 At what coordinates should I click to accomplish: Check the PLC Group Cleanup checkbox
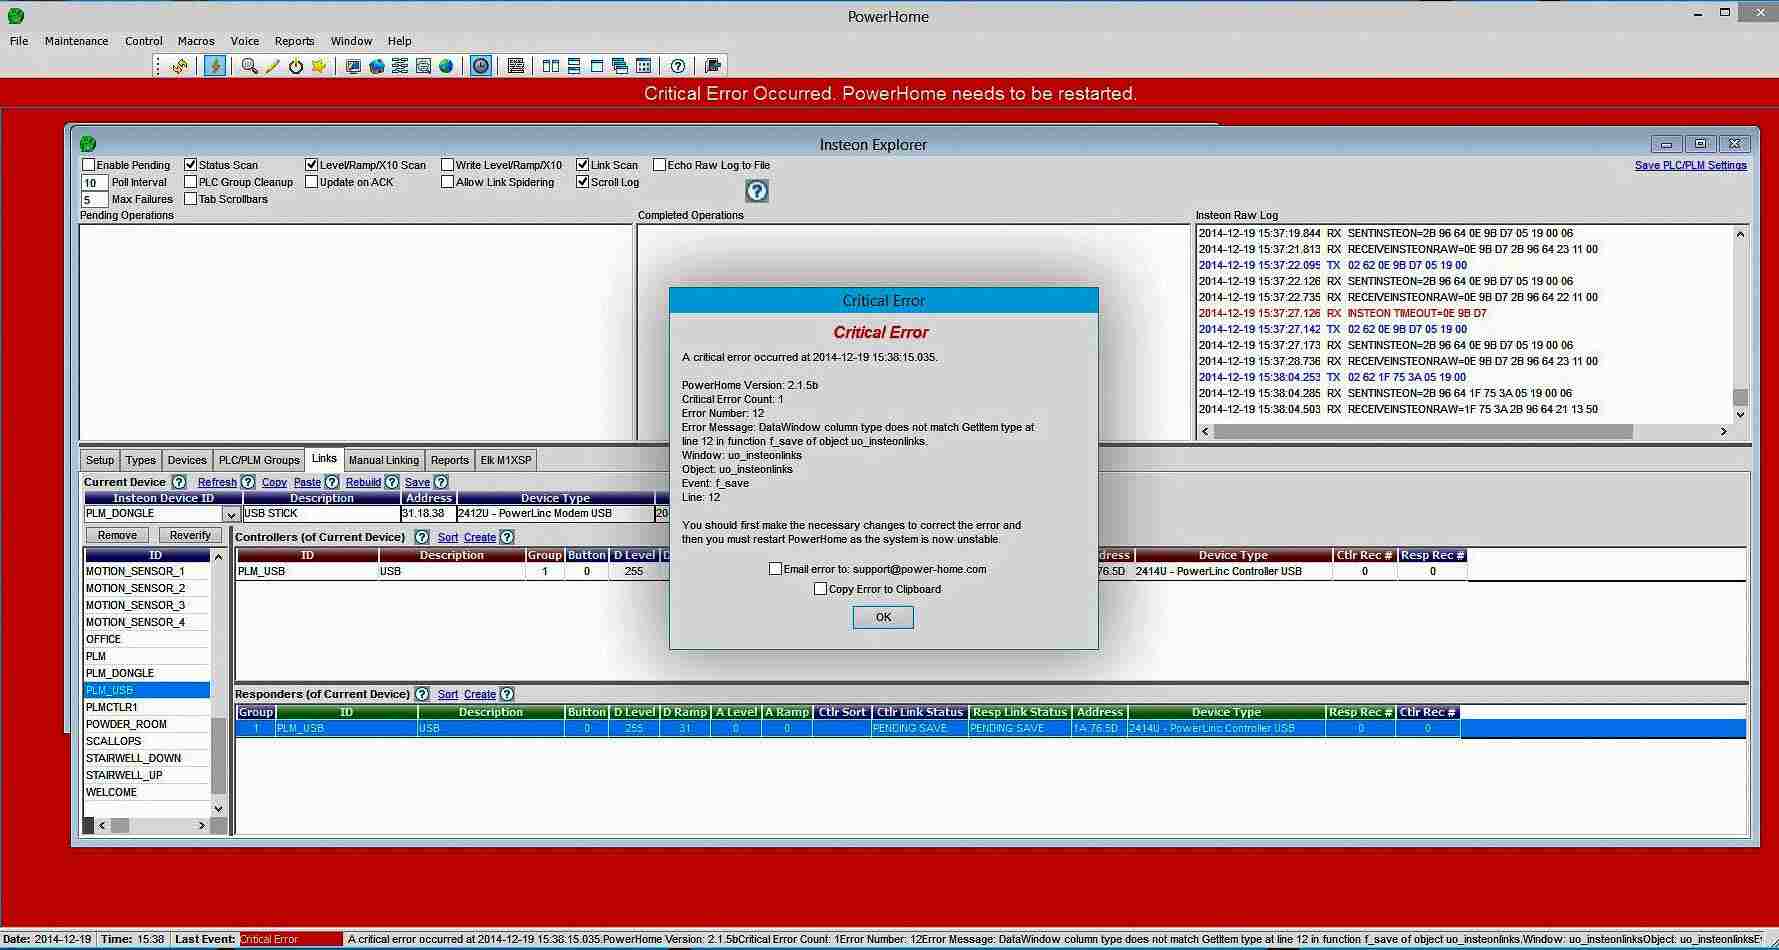click(191, 182)
